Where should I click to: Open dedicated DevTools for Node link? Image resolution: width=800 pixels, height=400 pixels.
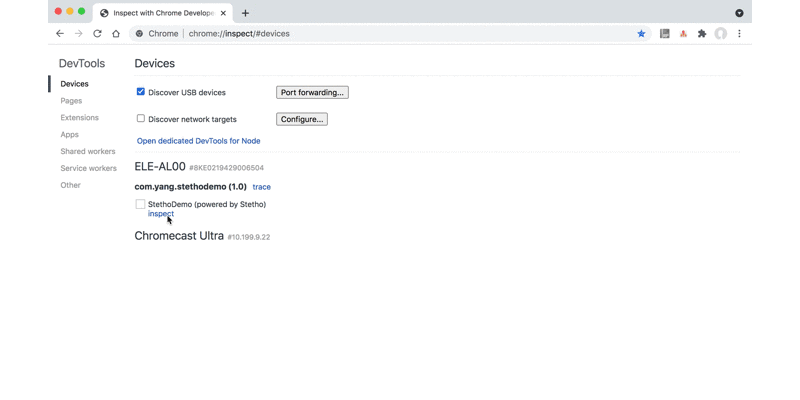click(198, 141)
